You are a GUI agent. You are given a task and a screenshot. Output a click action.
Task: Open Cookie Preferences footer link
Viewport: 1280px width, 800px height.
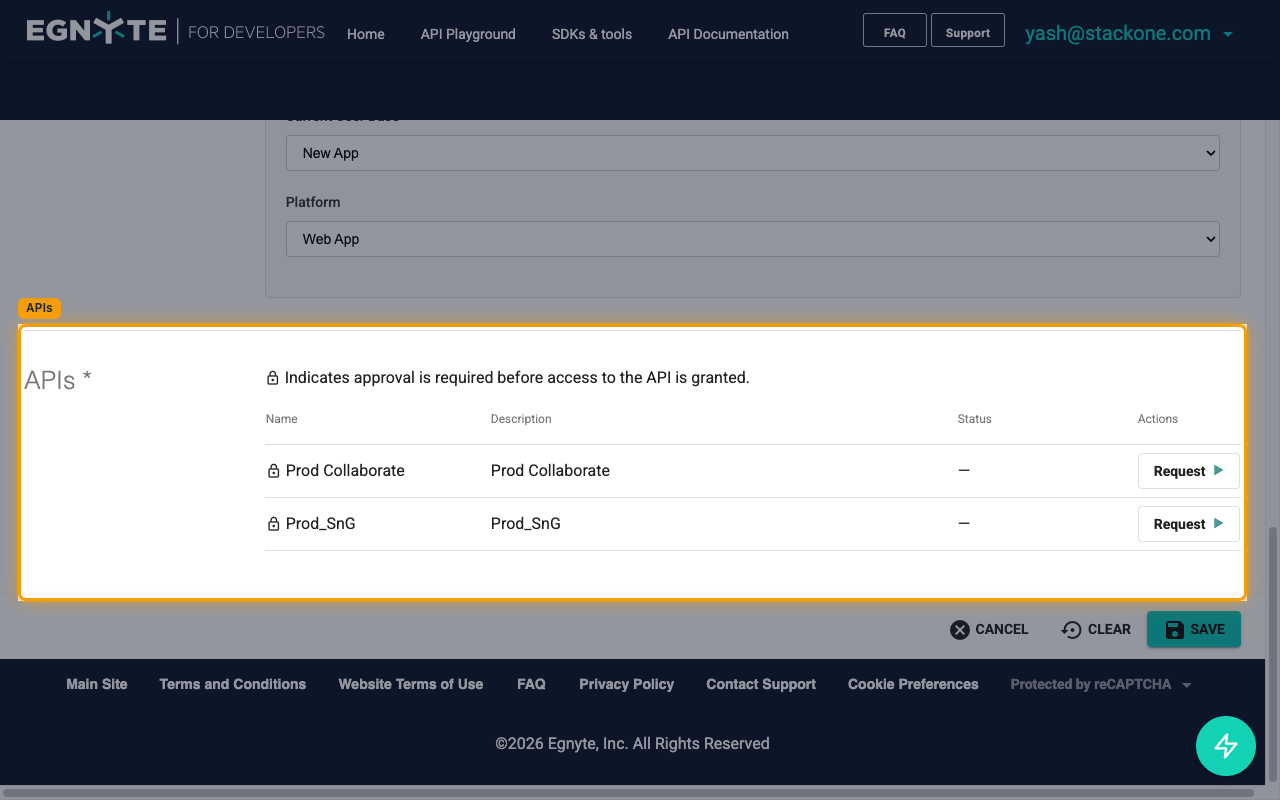913,684
